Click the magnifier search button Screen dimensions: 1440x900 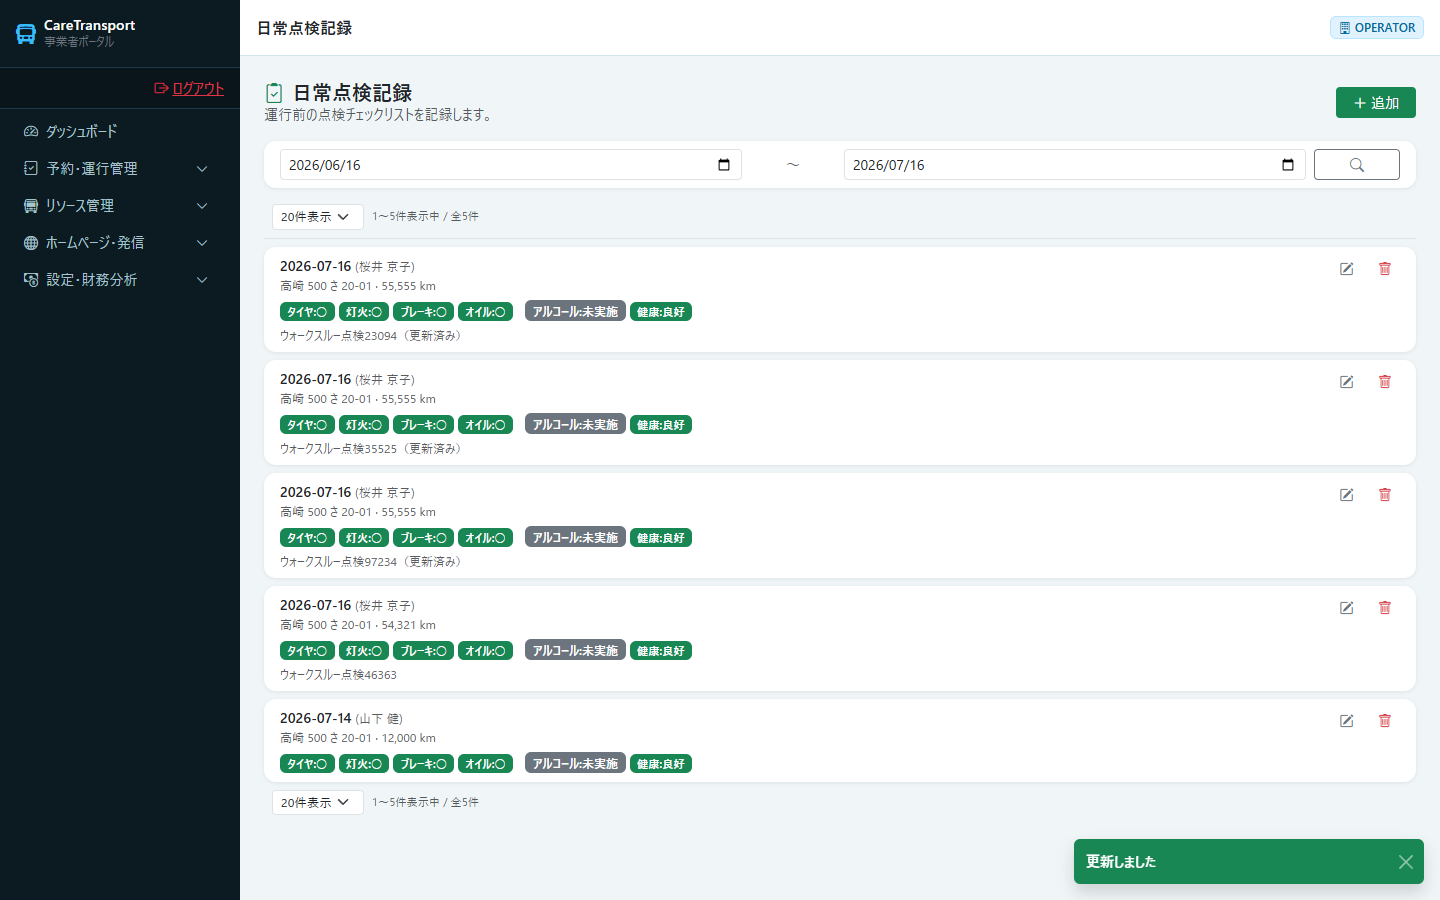coord(1357,165)
